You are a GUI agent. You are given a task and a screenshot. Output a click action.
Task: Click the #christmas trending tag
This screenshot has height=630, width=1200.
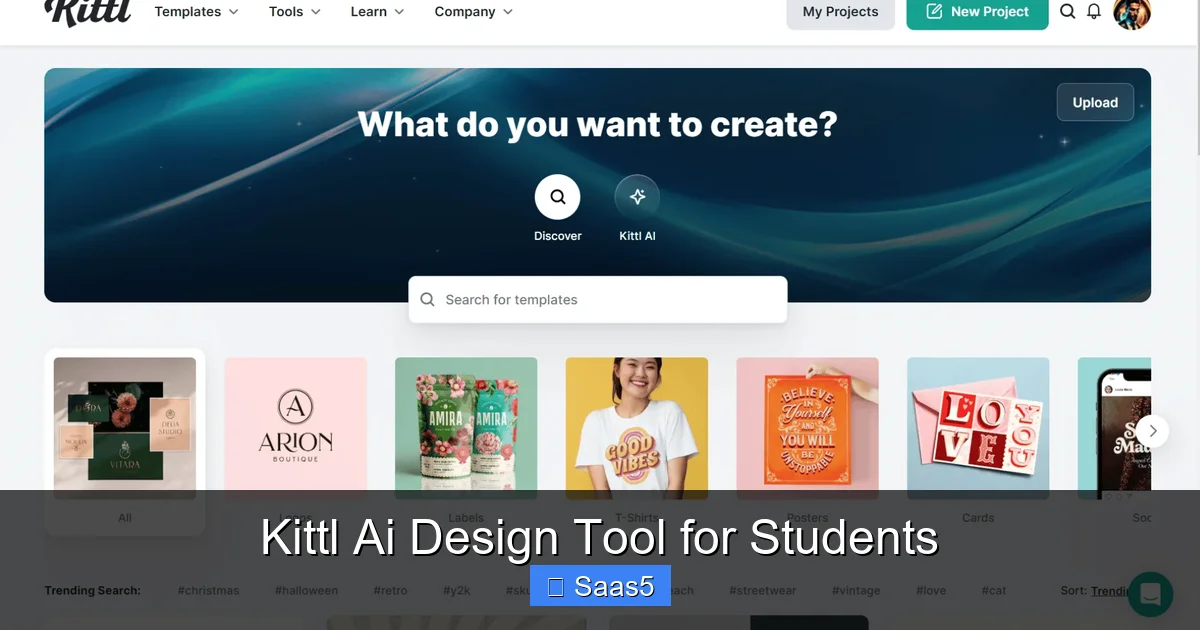pos(209,591)
